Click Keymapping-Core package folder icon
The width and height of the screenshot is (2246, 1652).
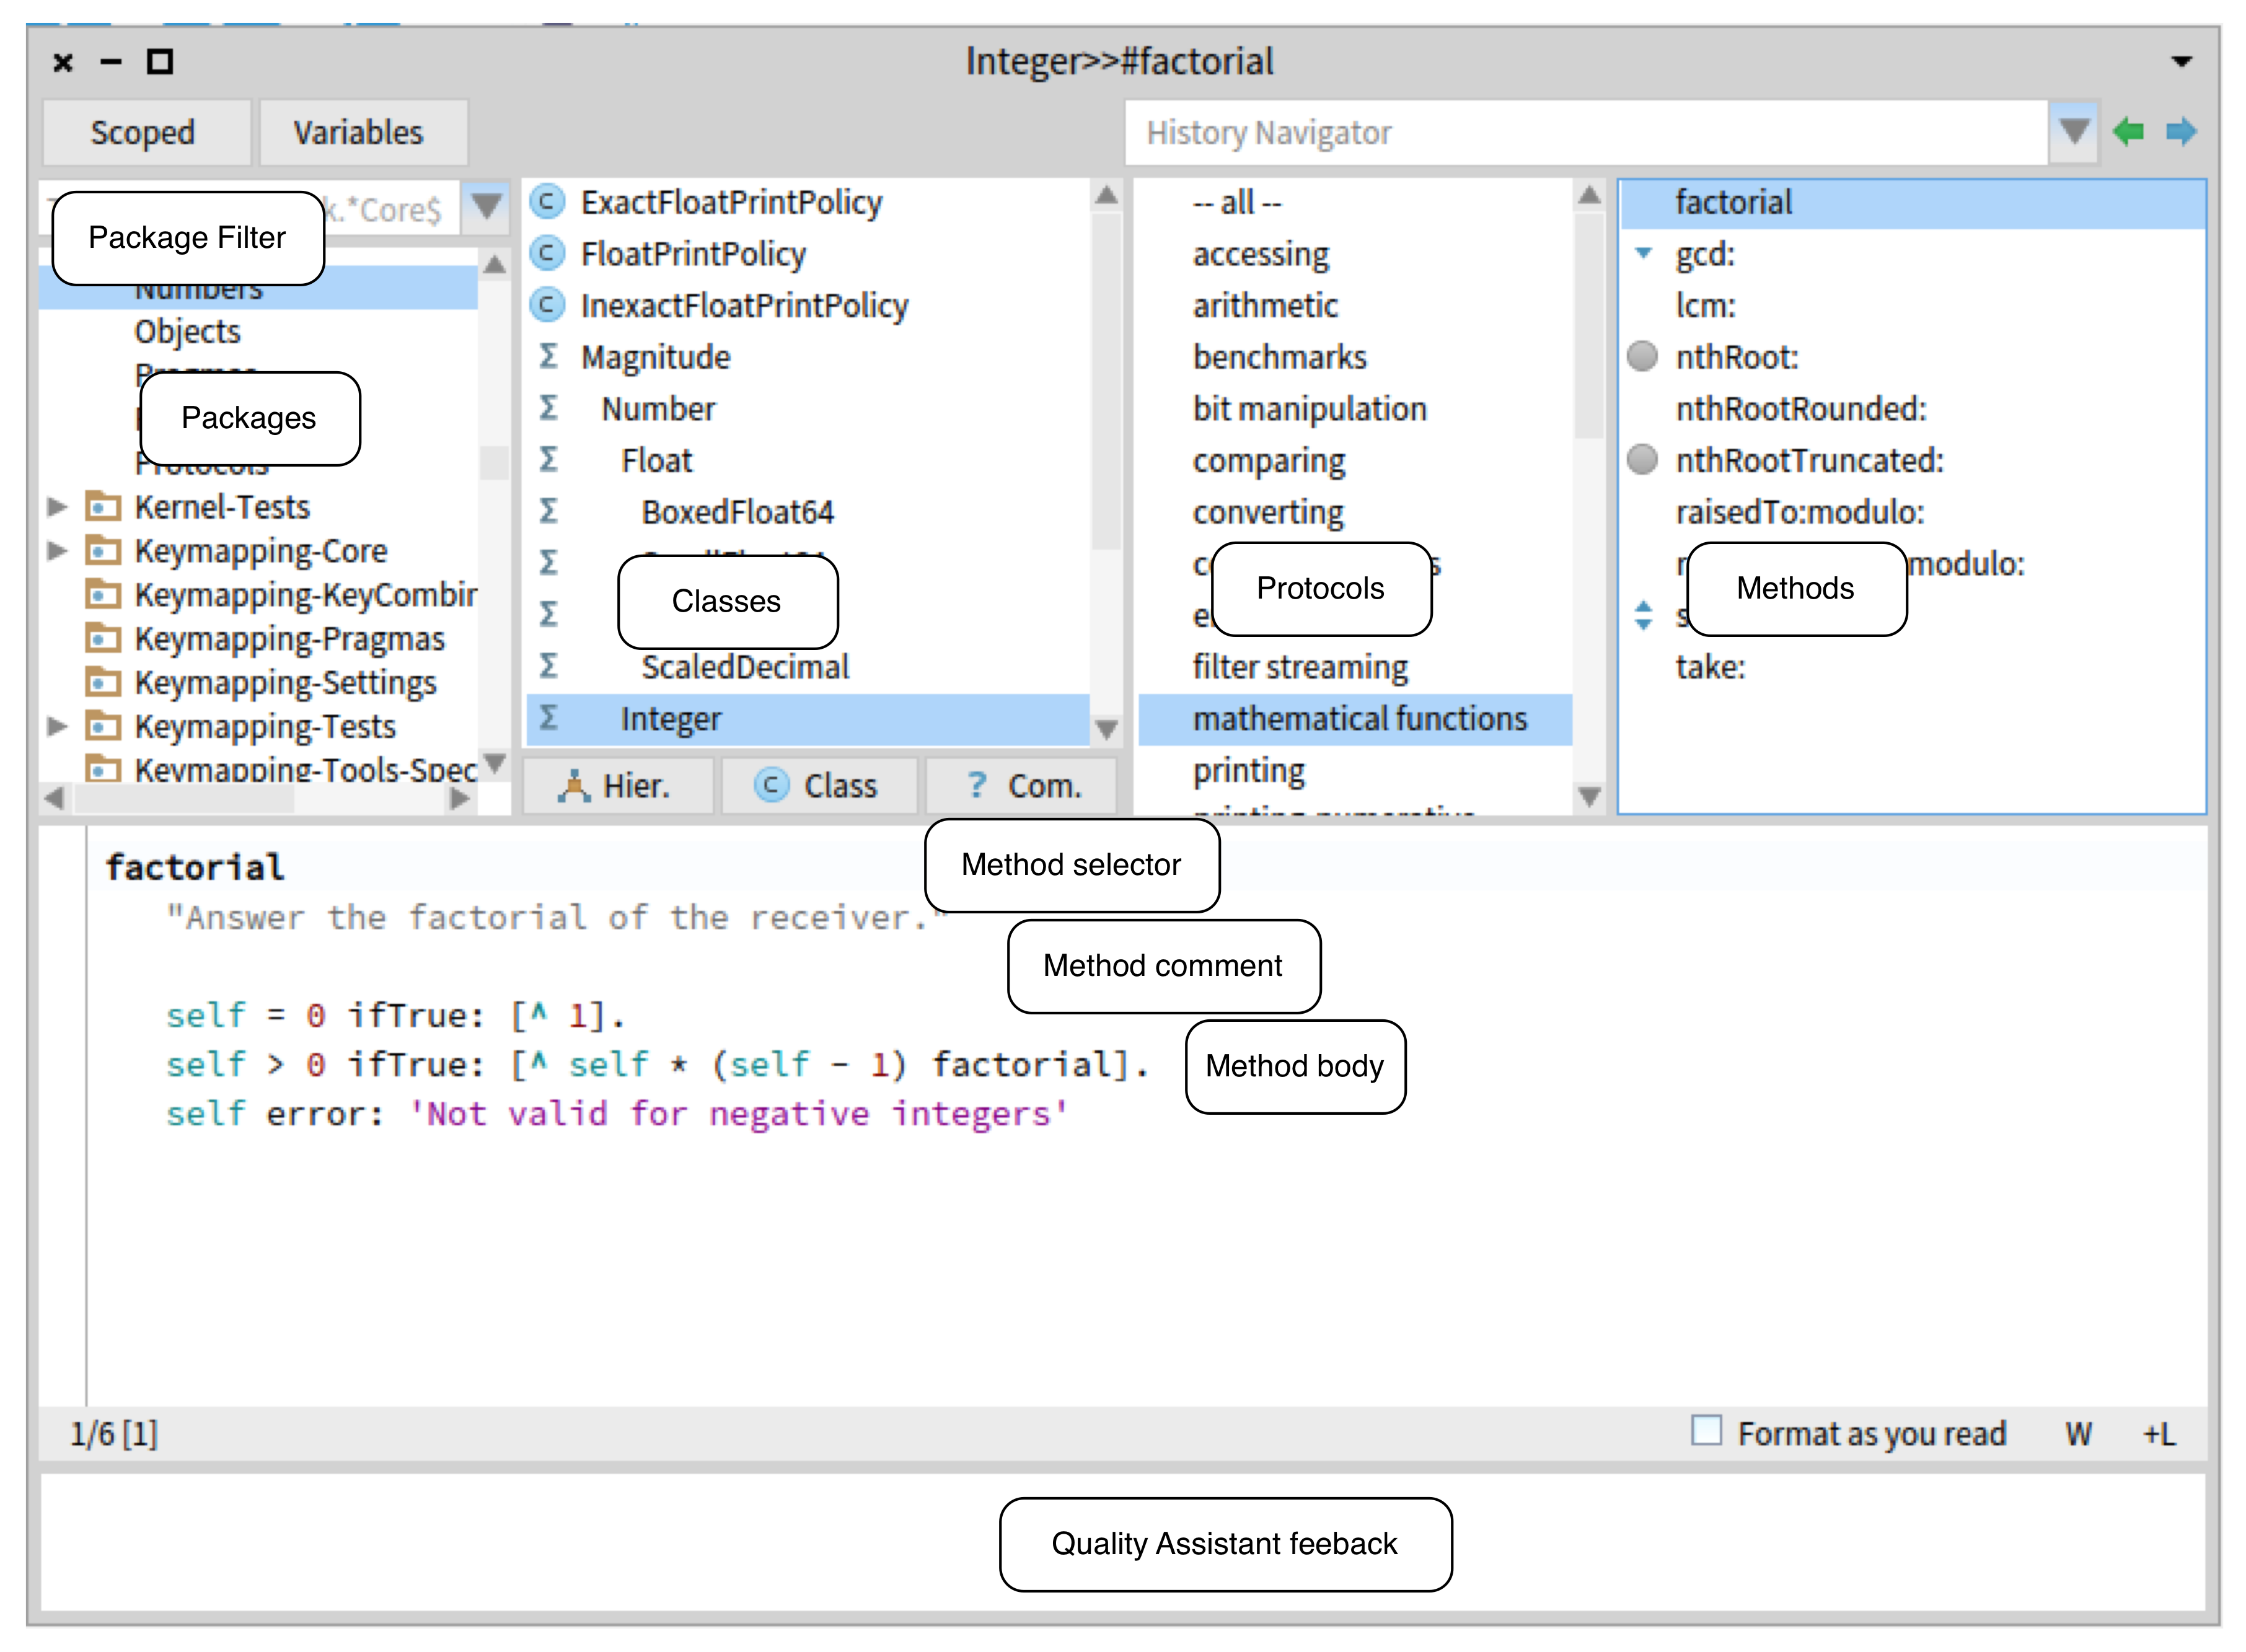102,551
